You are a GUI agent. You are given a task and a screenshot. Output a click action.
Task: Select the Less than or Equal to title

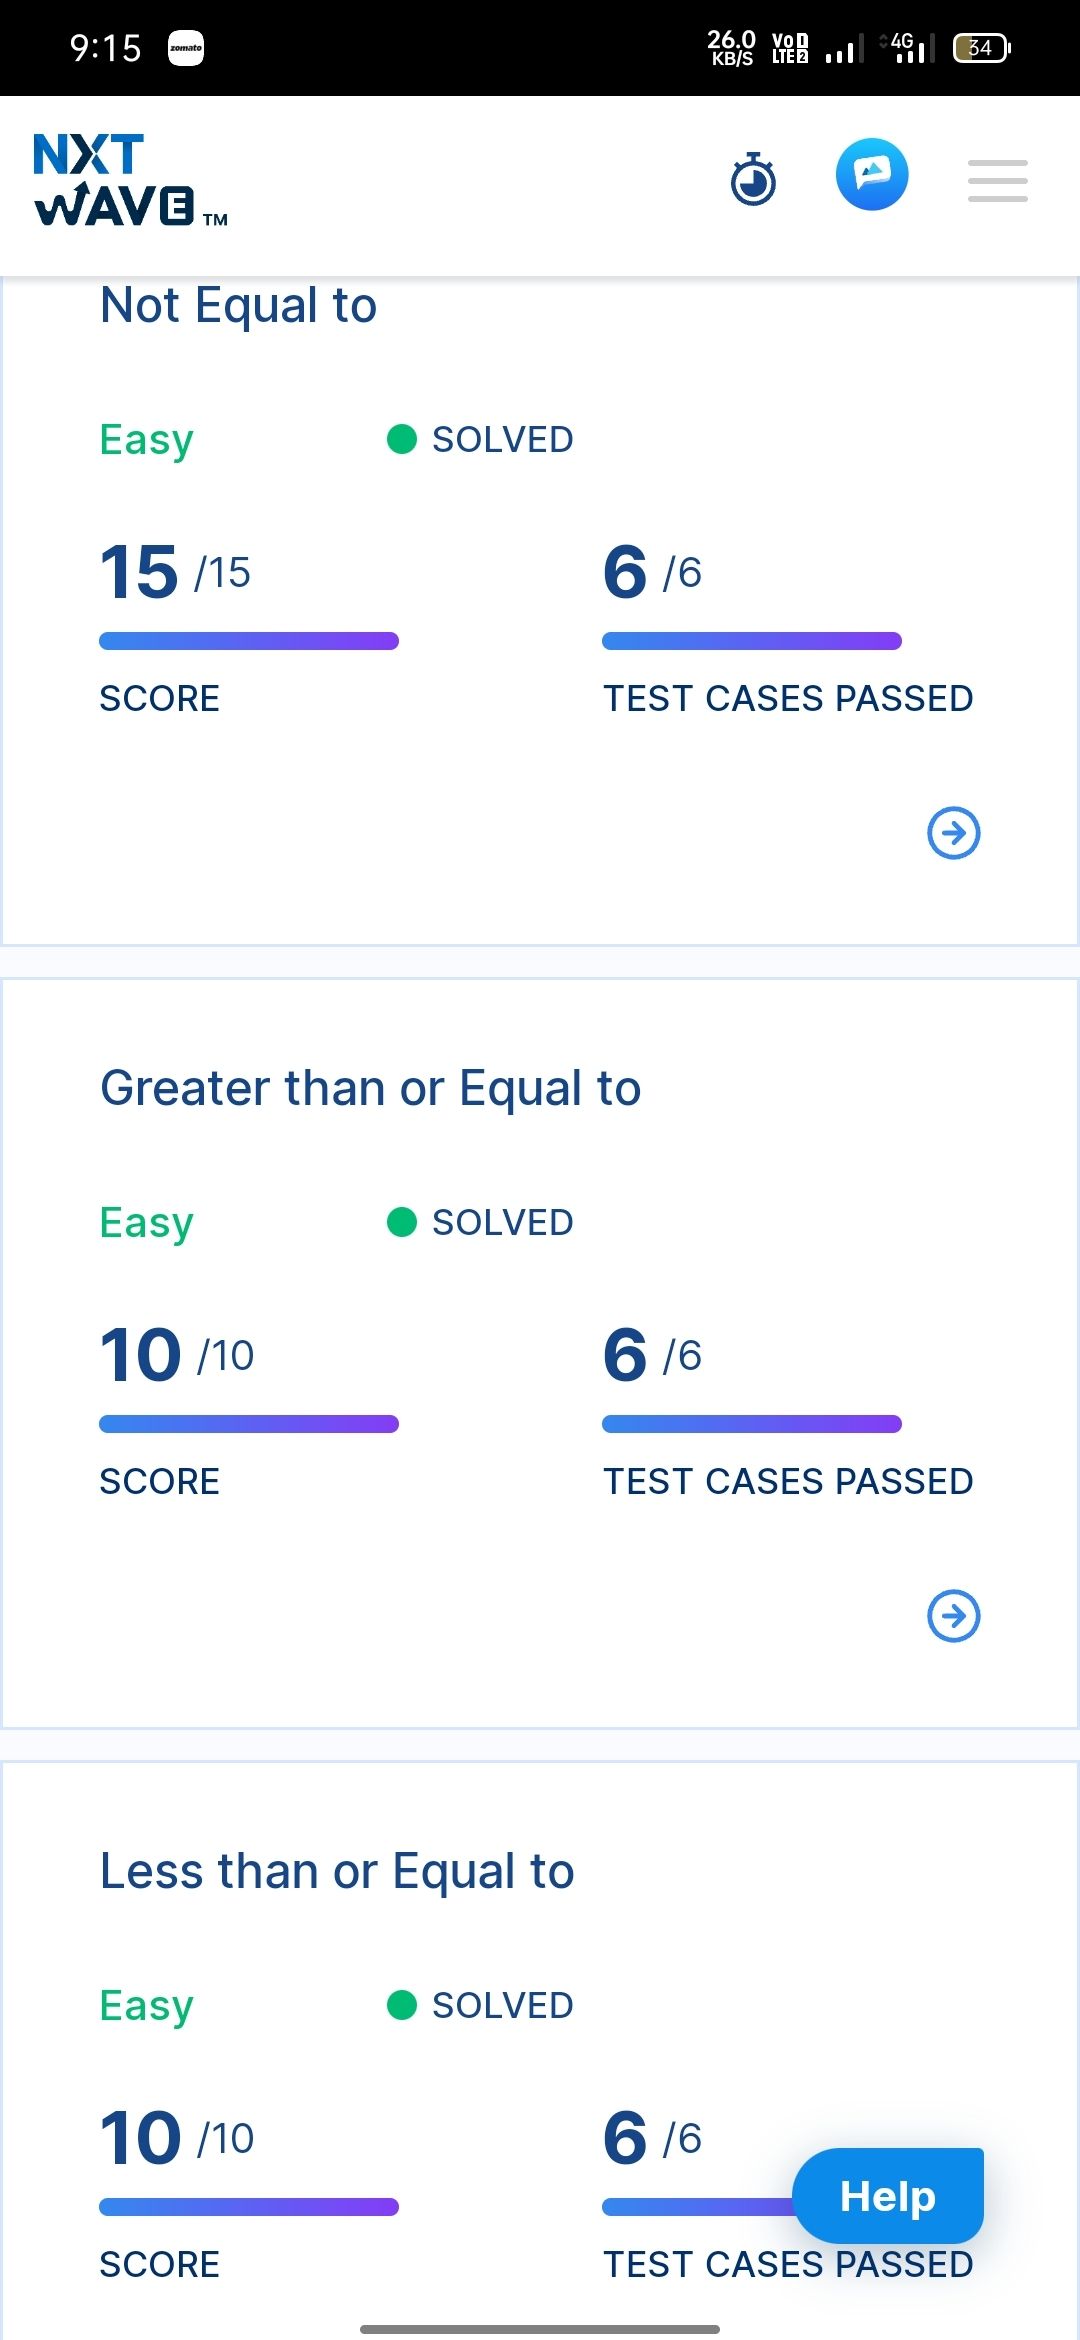(x=338, y=1871)
